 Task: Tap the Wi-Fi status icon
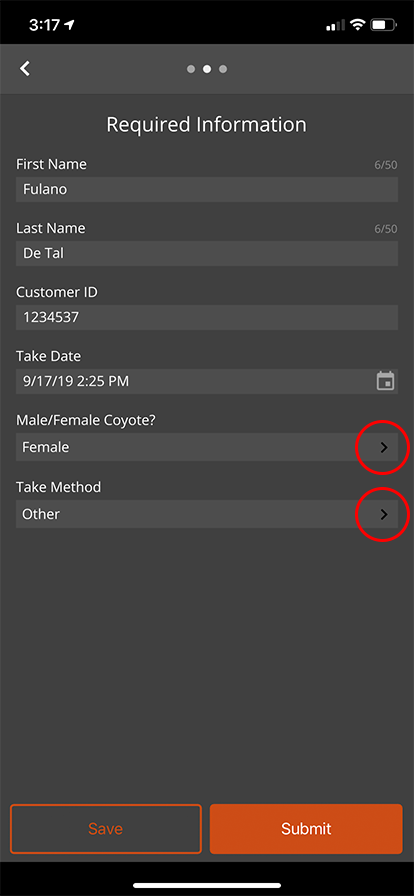click(x=358, y=25)
